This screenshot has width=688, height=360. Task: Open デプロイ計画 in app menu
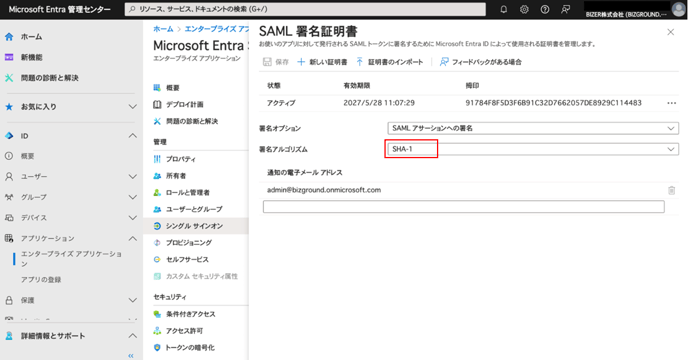(184, 104)
